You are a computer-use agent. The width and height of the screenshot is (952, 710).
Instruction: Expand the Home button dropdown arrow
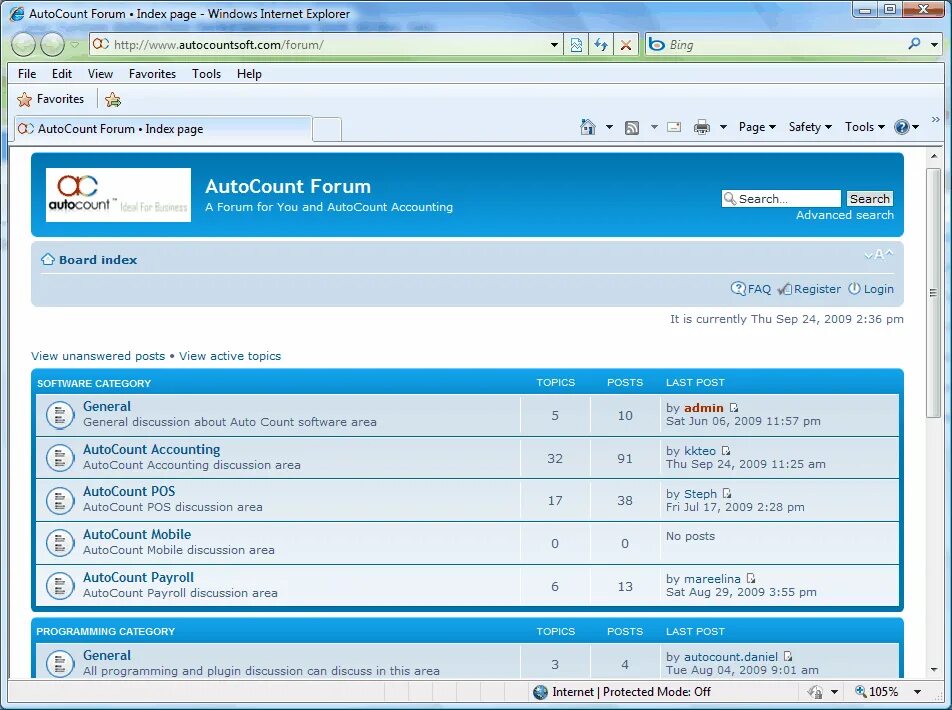click(609, 127)
